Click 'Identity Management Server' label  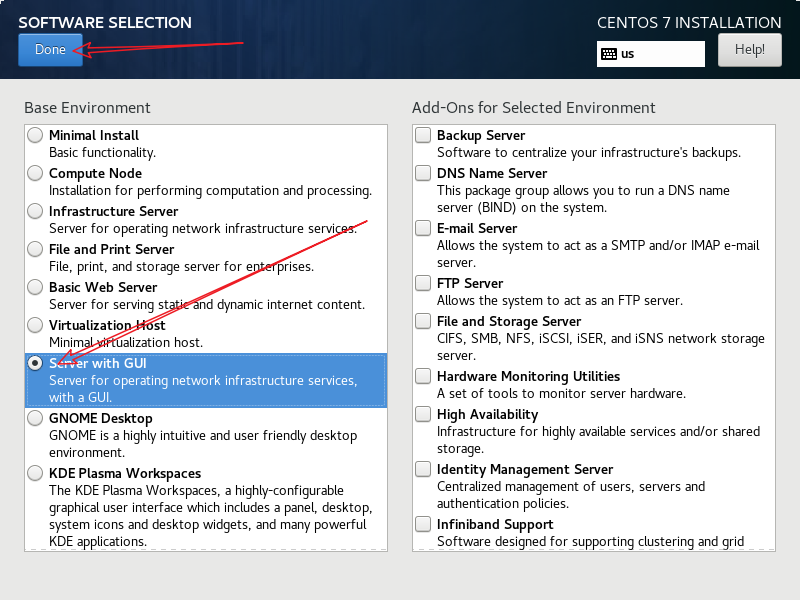tap(524, 469)
